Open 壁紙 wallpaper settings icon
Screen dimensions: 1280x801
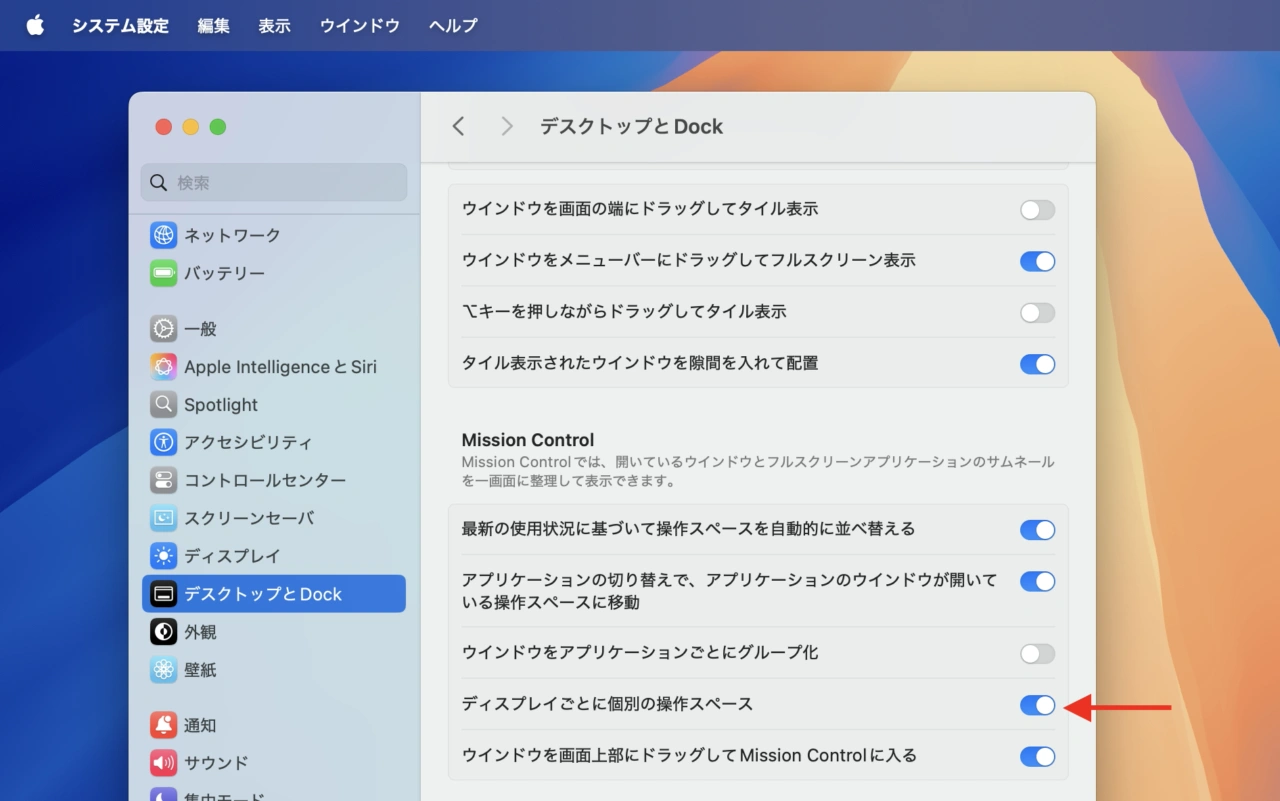coord(164,670)
